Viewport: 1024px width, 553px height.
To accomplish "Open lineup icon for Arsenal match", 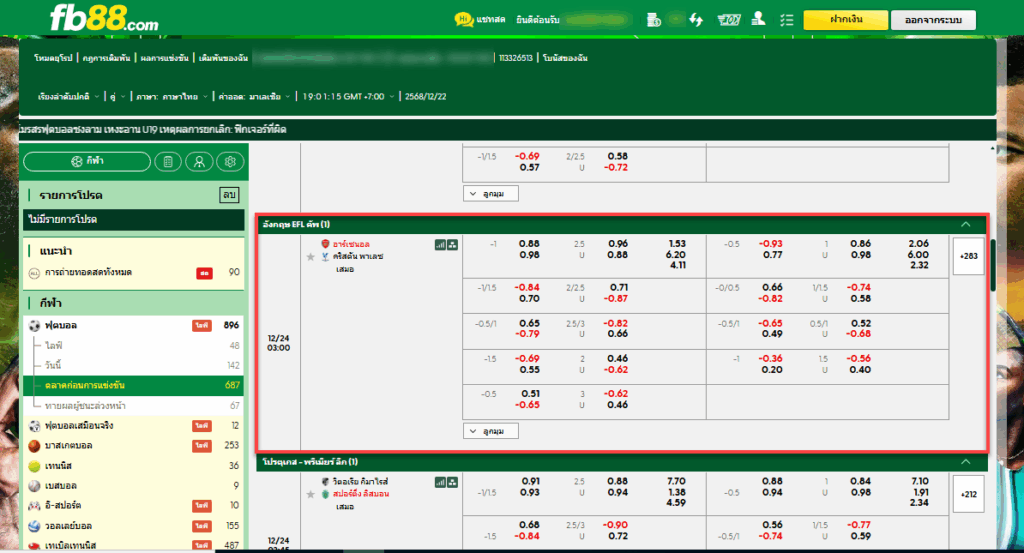I will (x=453, y=245).
